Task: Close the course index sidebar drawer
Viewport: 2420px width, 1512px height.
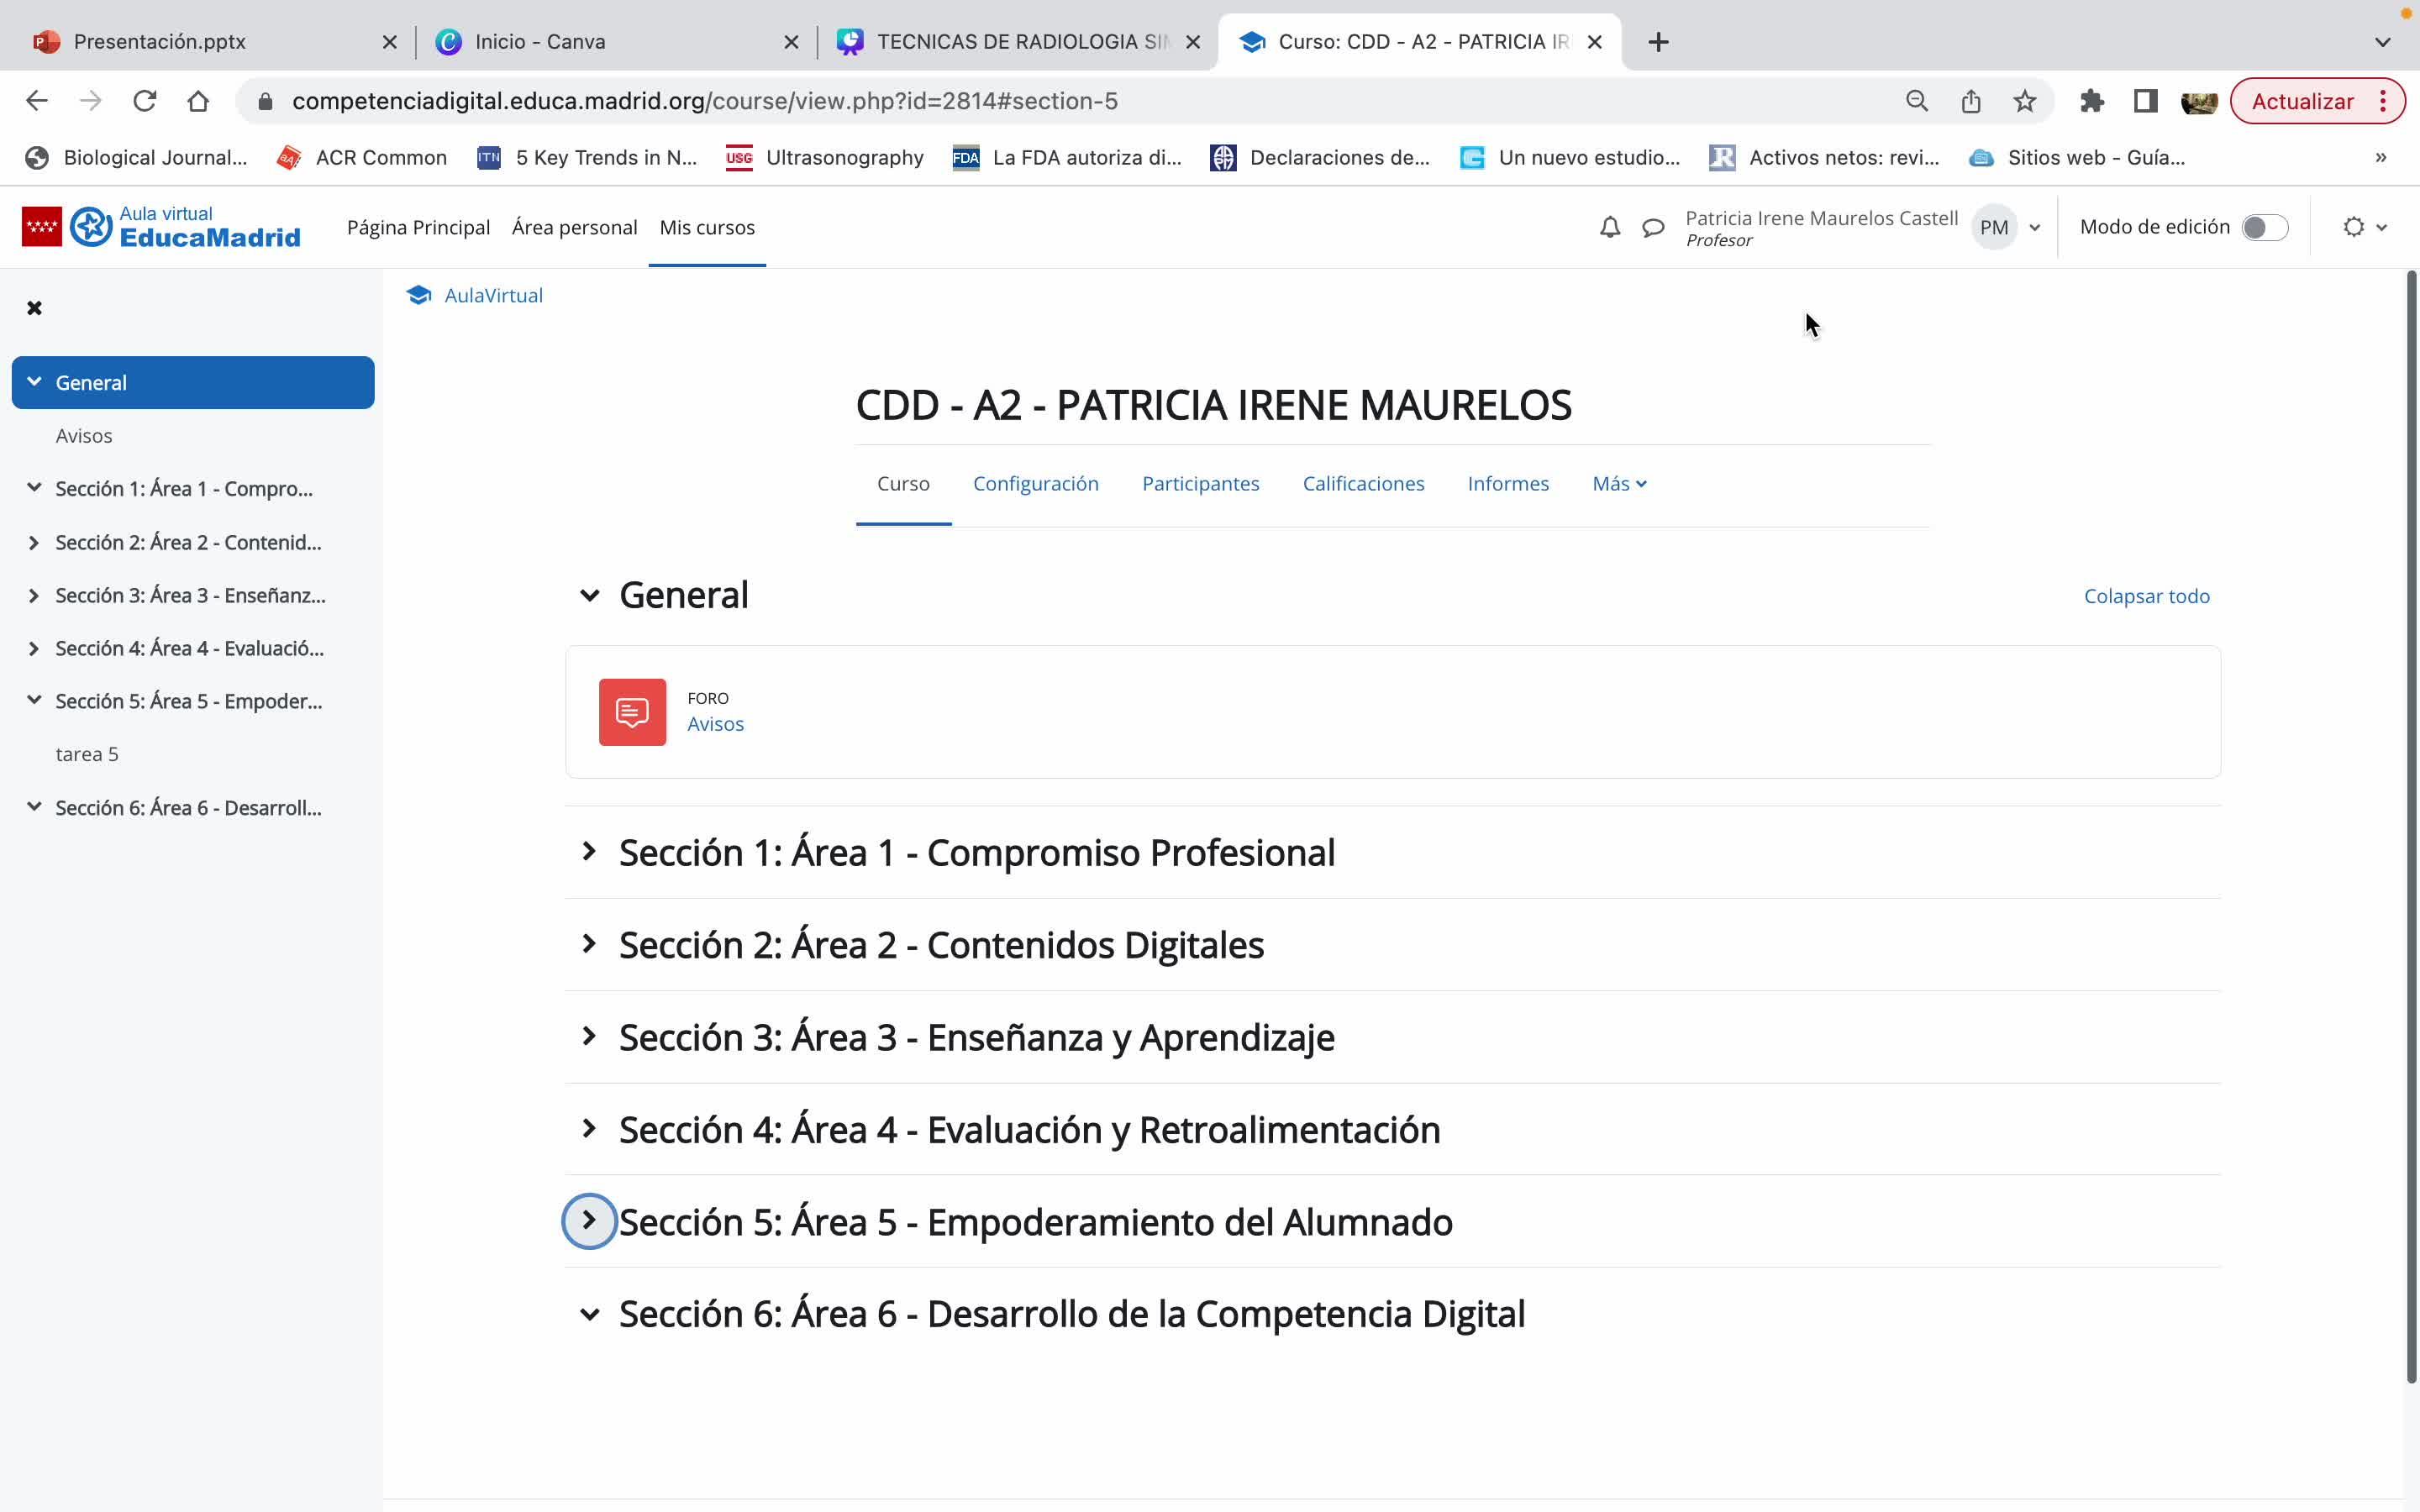Action: (x=34, y=307)
